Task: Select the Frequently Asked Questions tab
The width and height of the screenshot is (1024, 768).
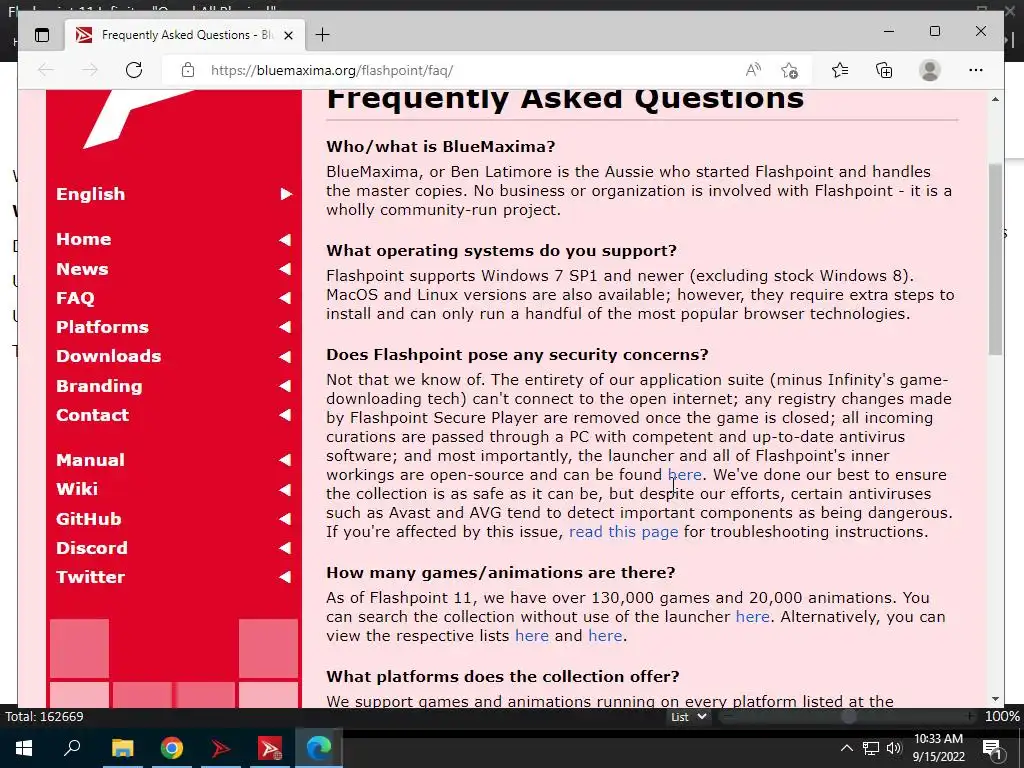Action: [x=185, y=35]
